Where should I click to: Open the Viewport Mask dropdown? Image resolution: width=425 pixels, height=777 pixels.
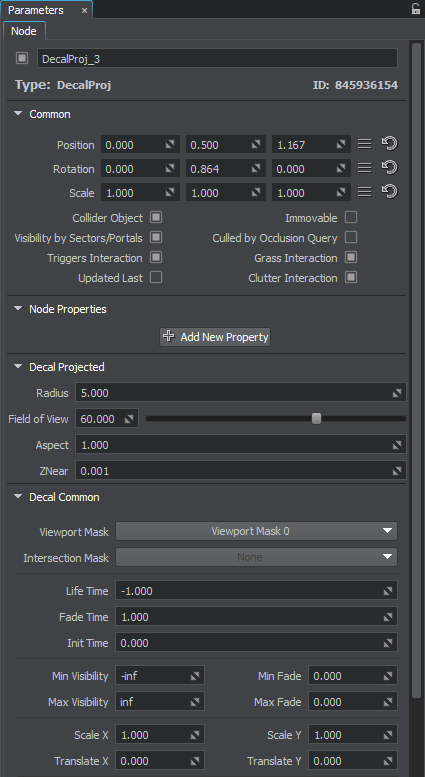tap(257, 531)
